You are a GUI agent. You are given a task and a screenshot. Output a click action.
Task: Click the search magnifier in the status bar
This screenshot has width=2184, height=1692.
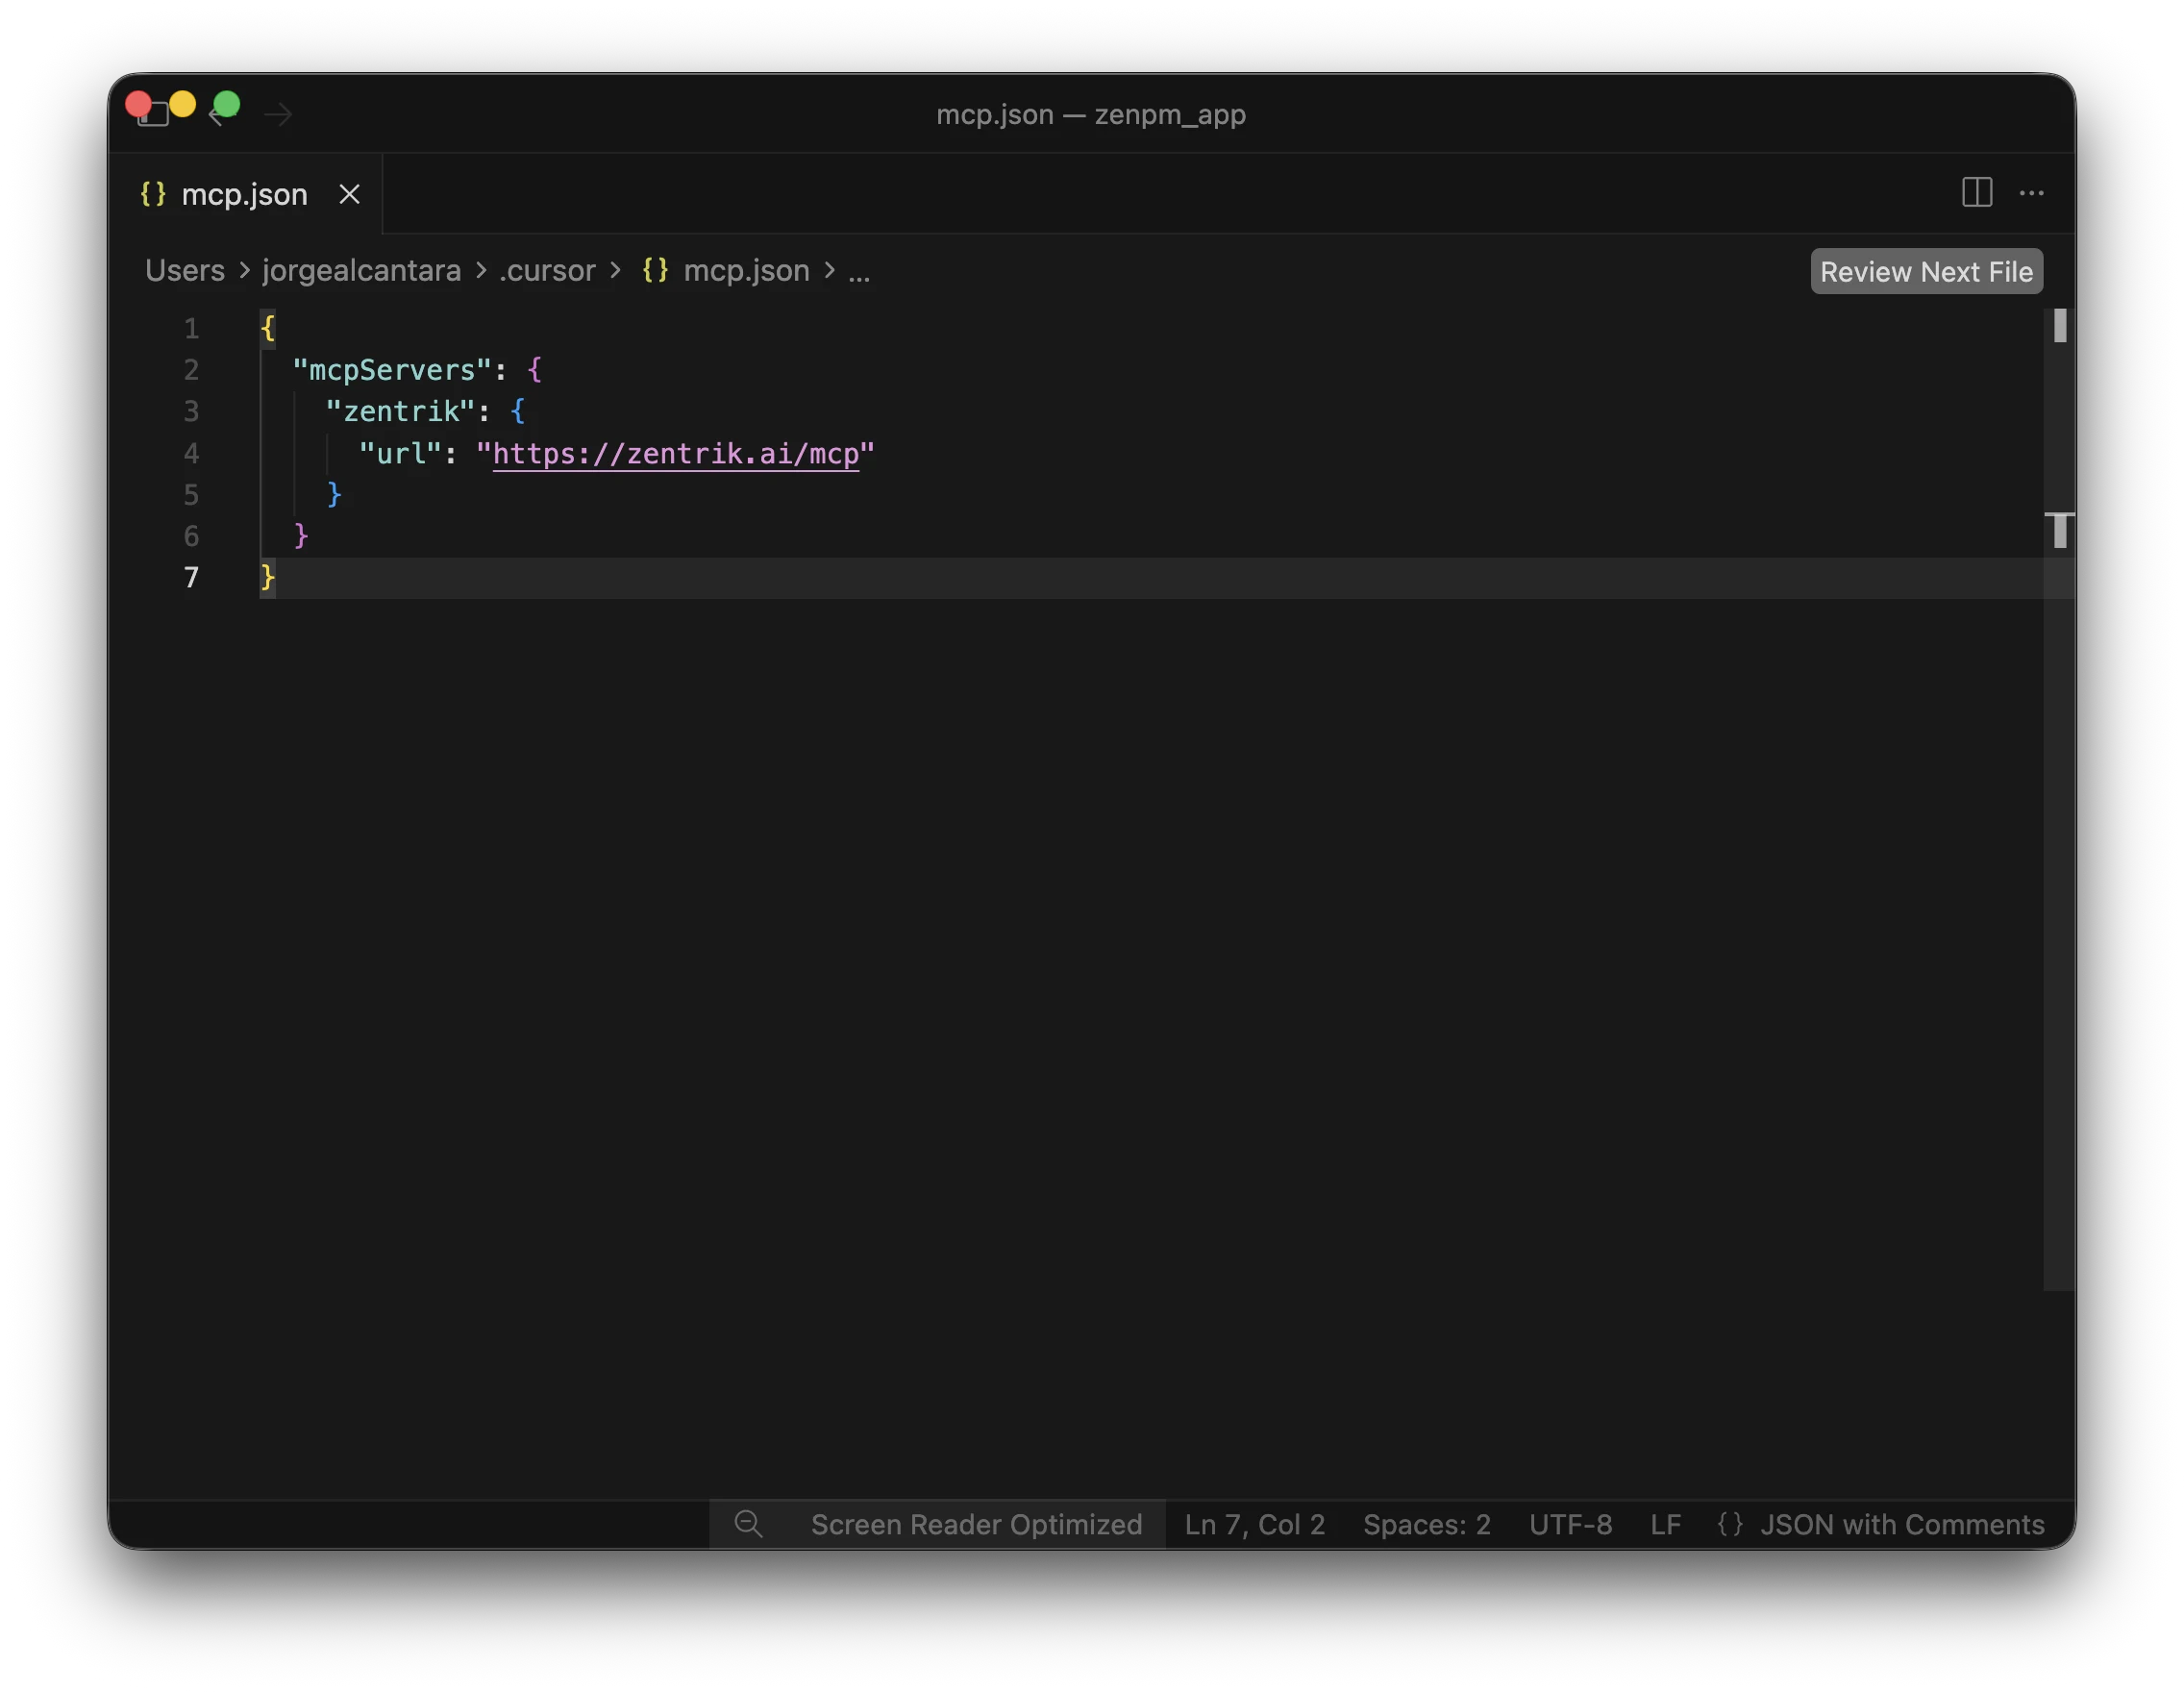coord(748,1524)
